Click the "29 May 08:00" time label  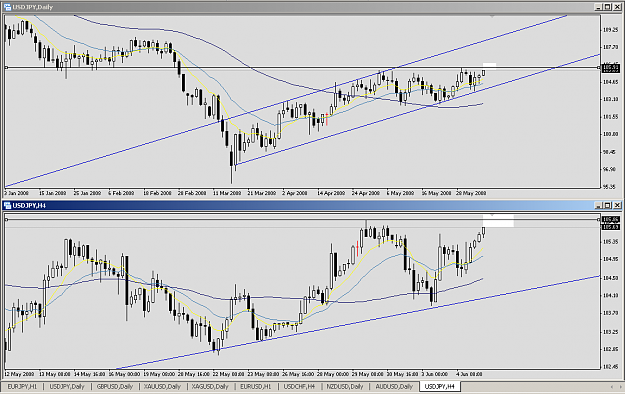pos(368,374)
